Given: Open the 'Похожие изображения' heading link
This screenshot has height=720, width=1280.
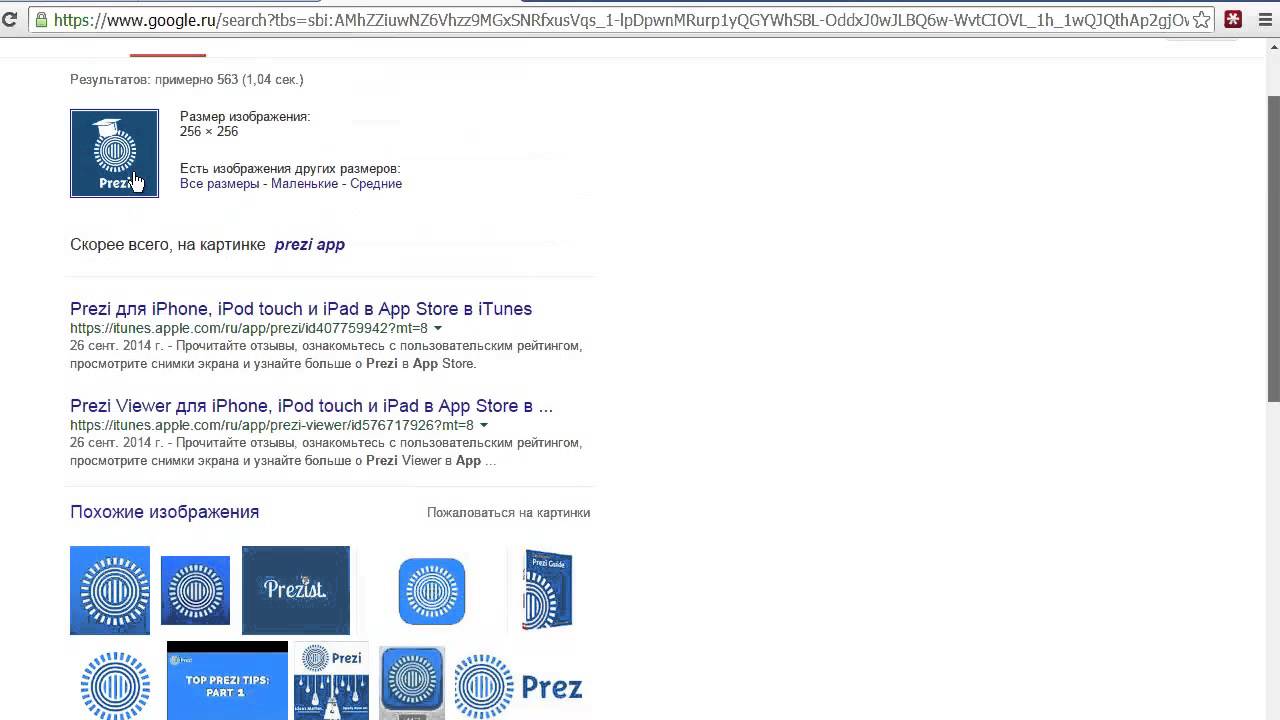Looking at the screenshot, I should coord(164,512).
